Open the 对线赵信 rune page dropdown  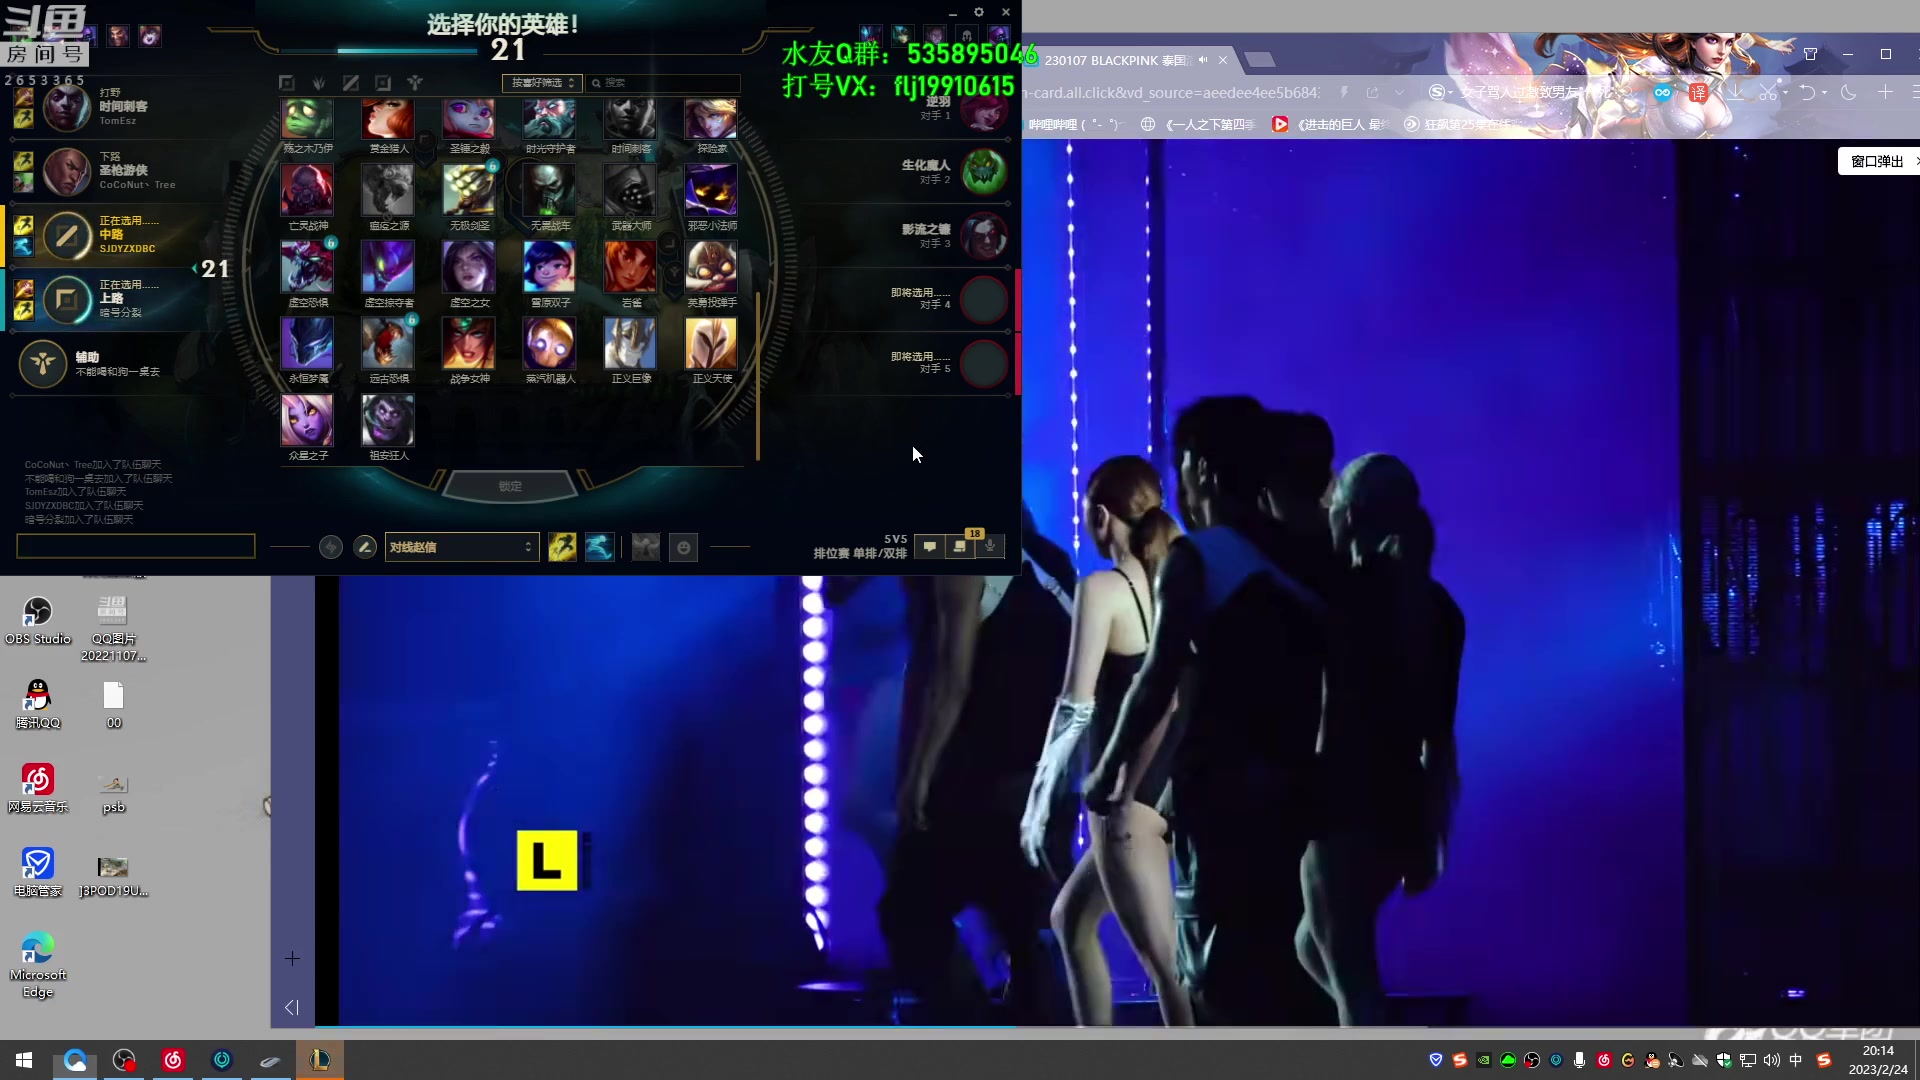(x=462, y=547)
